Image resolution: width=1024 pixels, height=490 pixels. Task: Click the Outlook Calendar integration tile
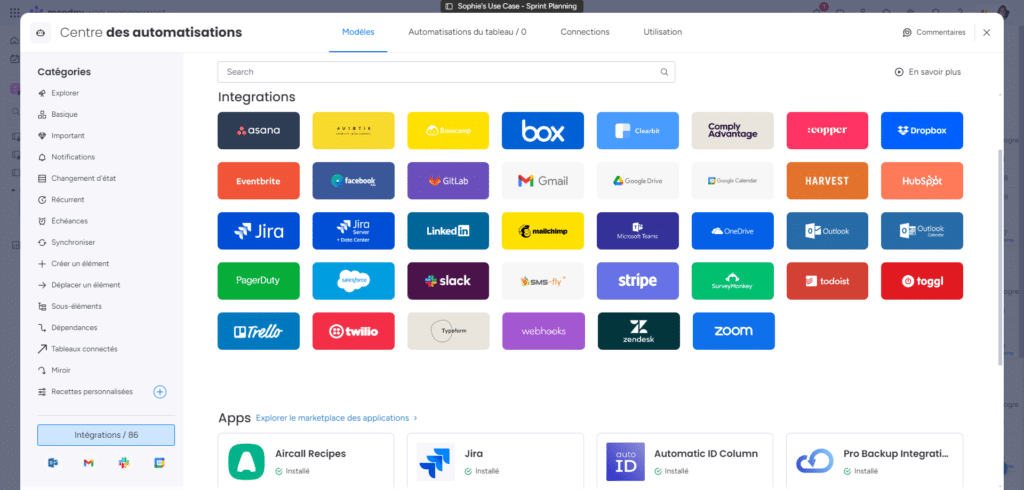pos(922,231)
